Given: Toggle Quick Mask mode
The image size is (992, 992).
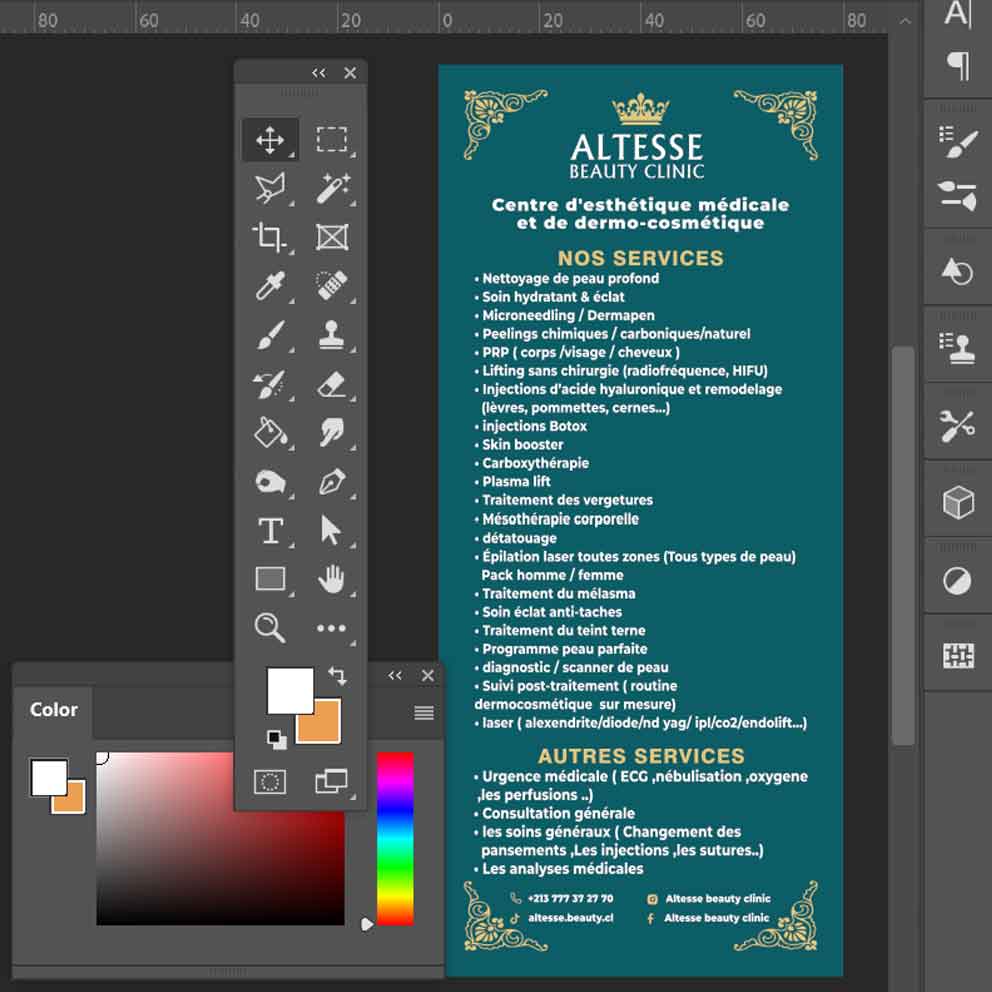Looking at the screenshot, I should [x=270, y=781].
